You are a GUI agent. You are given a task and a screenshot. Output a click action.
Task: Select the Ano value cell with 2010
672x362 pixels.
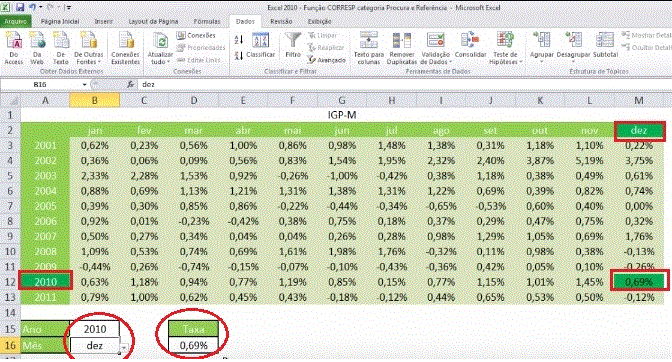(95, 329)
